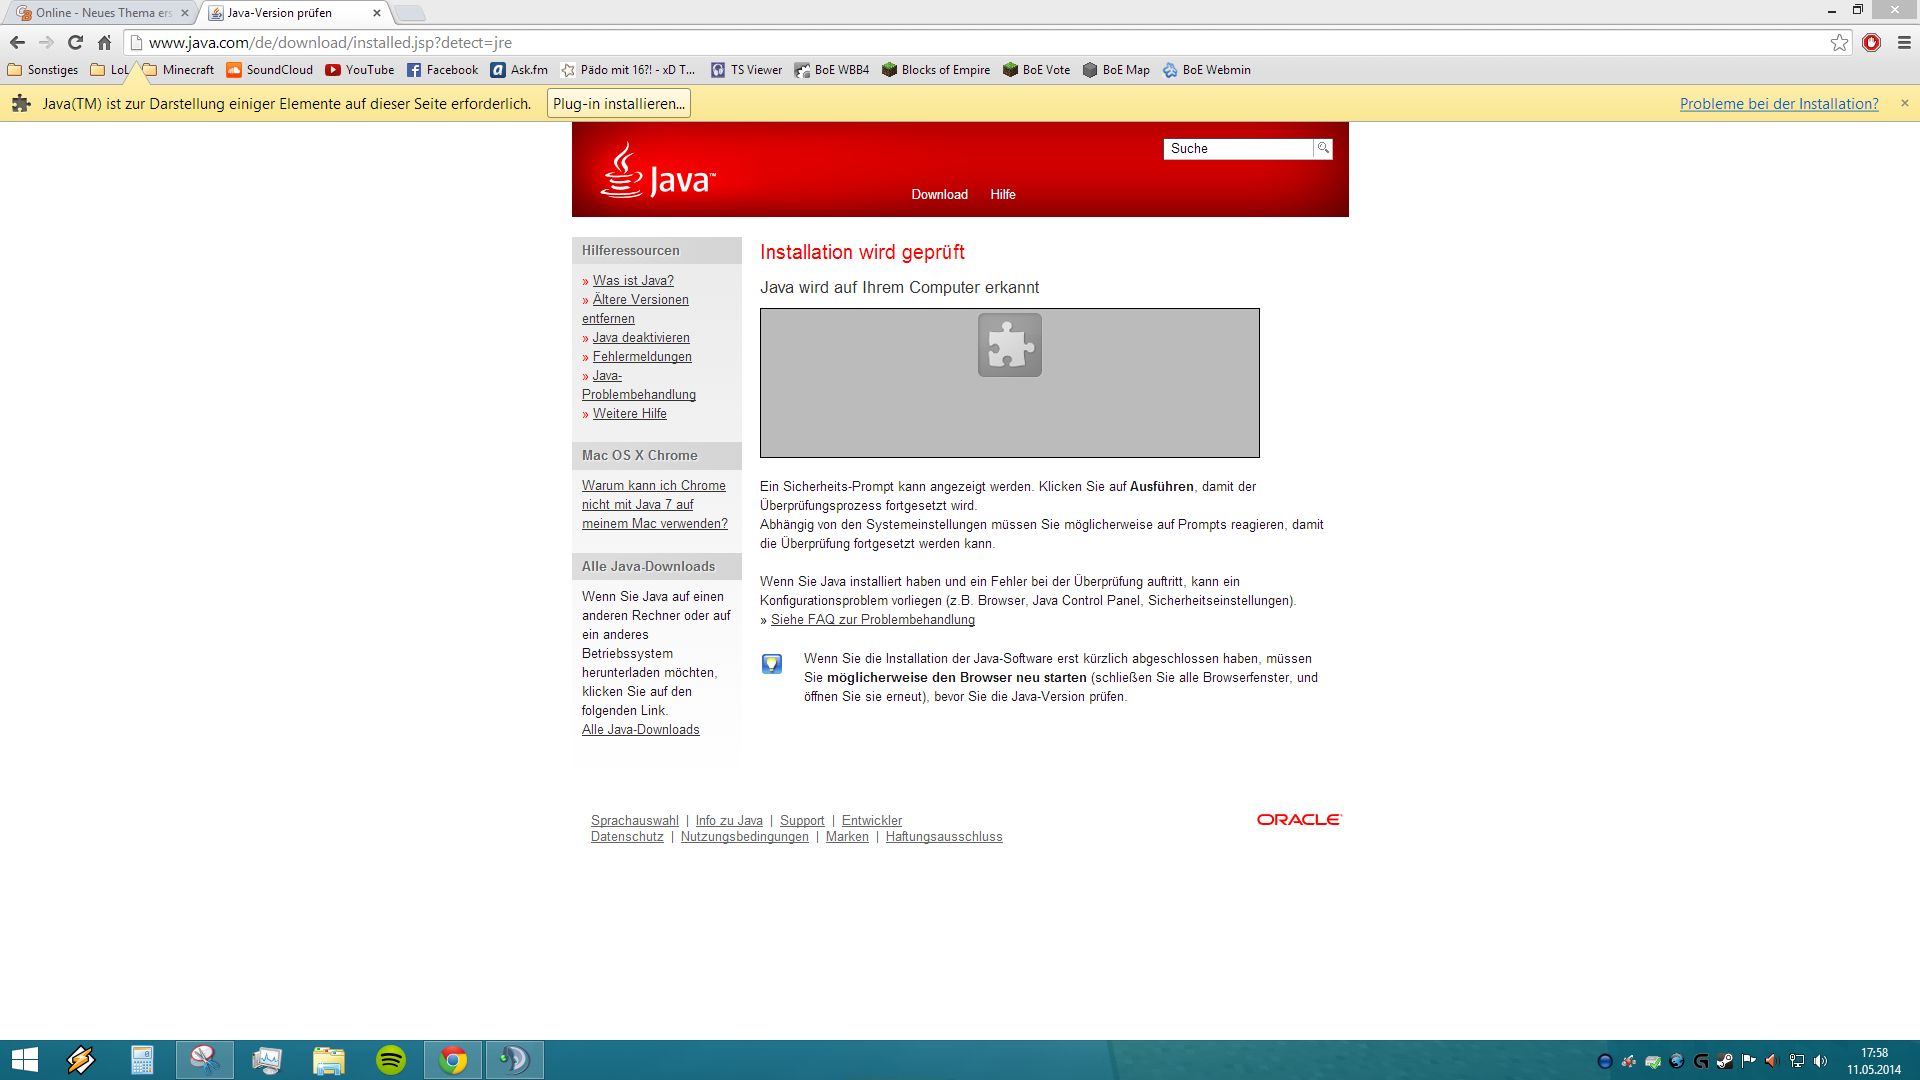Open the Steam tray icon
1920x1080 pixels.
pyautogui.click(x=1725, y=1061)
